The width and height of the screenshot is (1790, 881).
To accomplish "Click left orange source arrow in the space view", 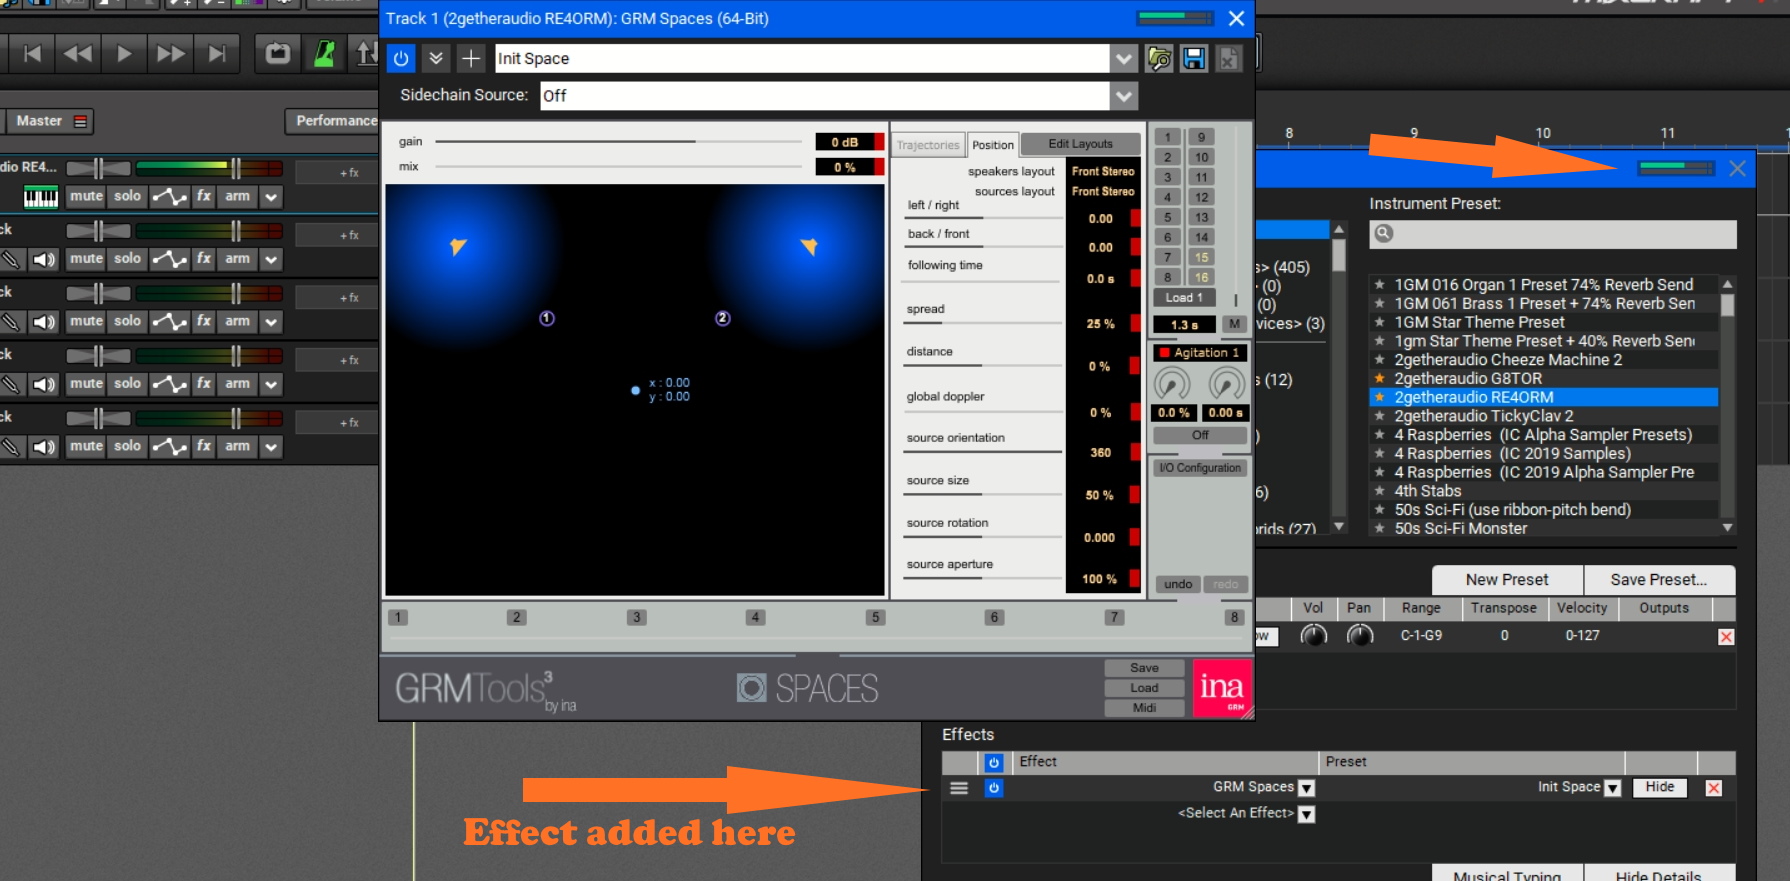I will point(458,246).
